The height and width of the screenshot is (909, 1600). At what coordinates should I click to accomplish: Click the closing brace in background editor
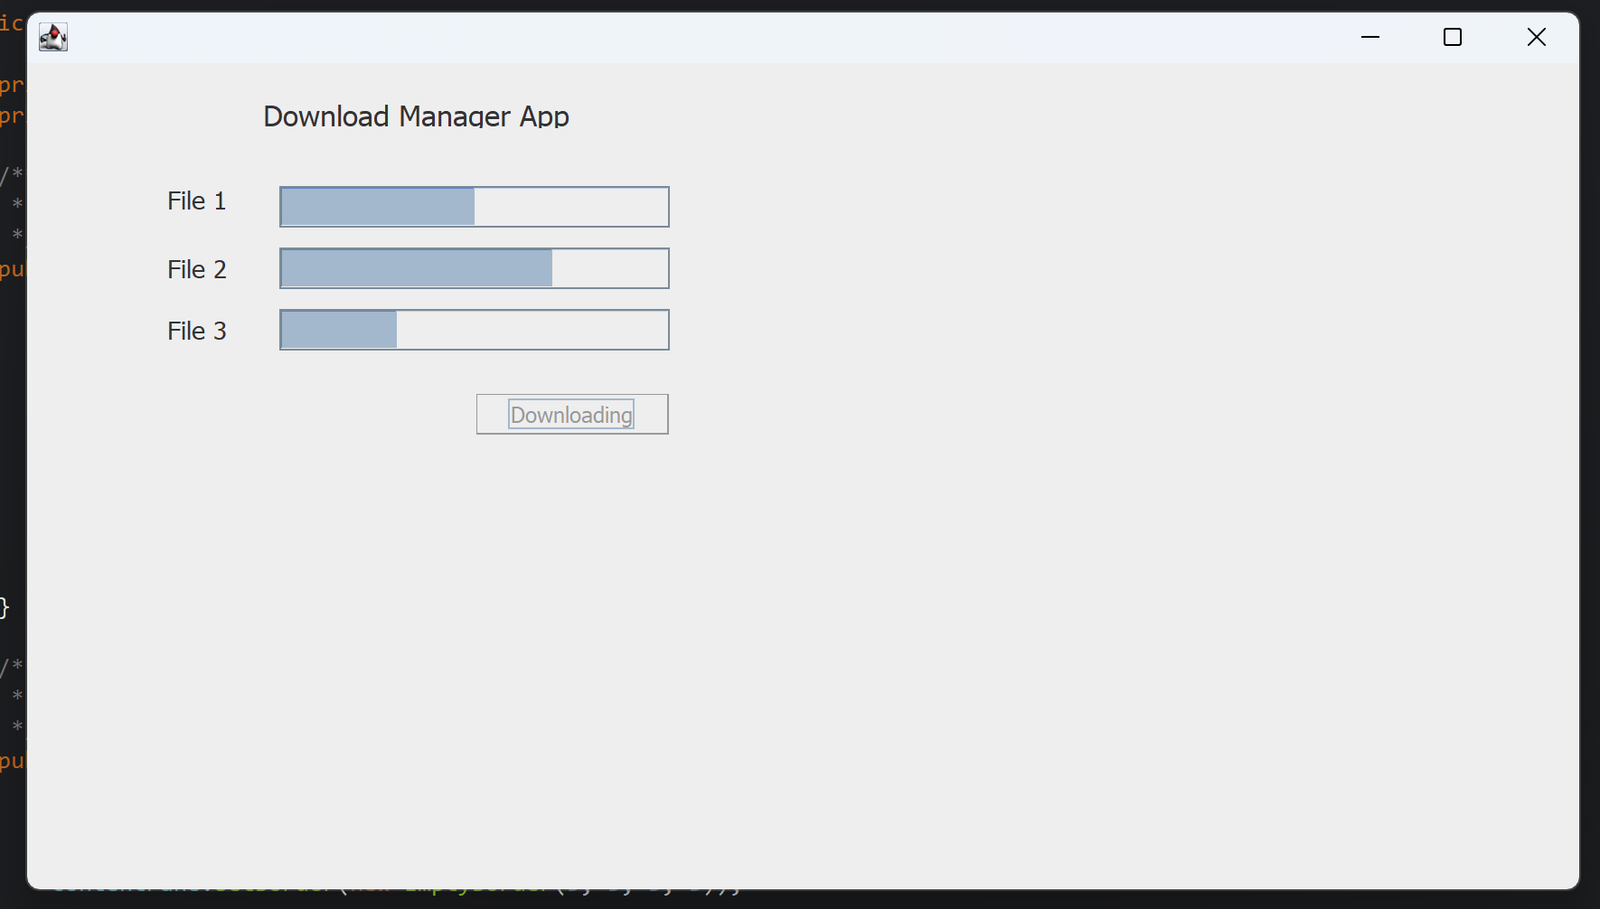click(x=5, y=607)
